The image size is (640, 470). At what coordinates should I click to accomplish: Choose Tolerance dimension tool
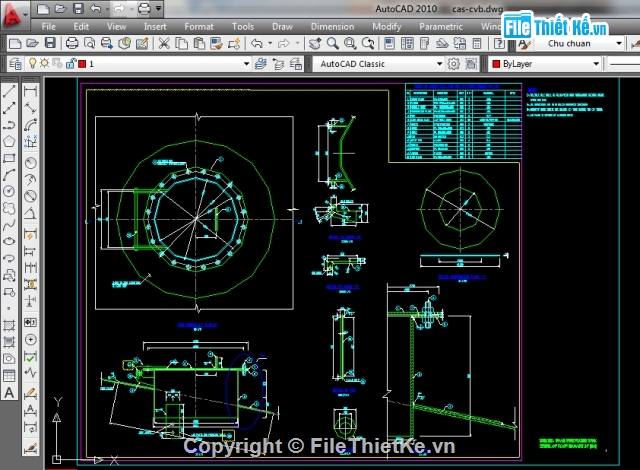[30, 322]
